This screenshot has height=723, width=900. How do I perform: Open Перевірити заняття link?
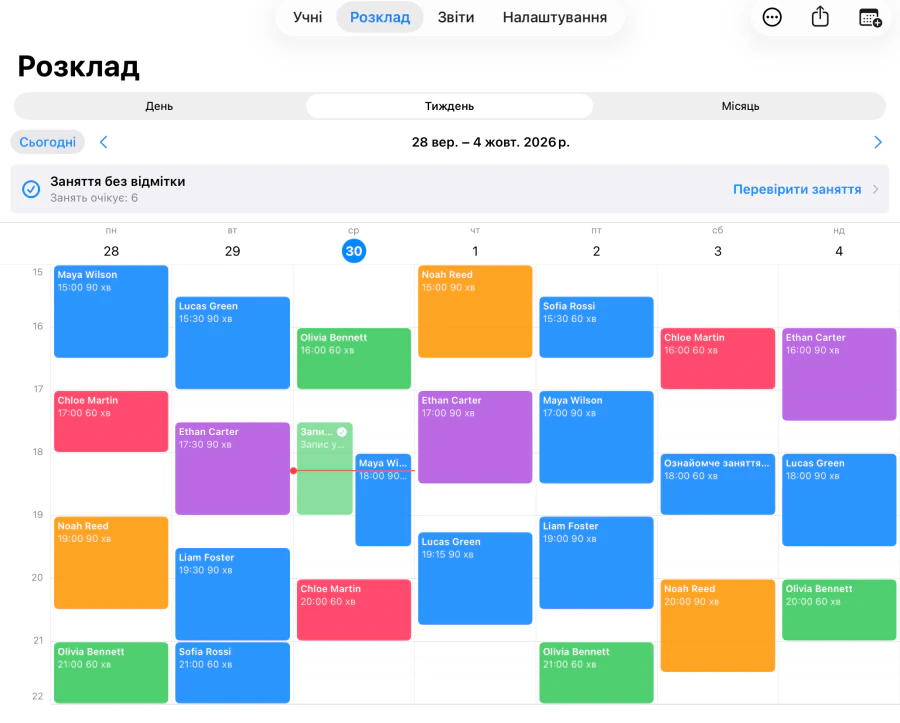797,189
